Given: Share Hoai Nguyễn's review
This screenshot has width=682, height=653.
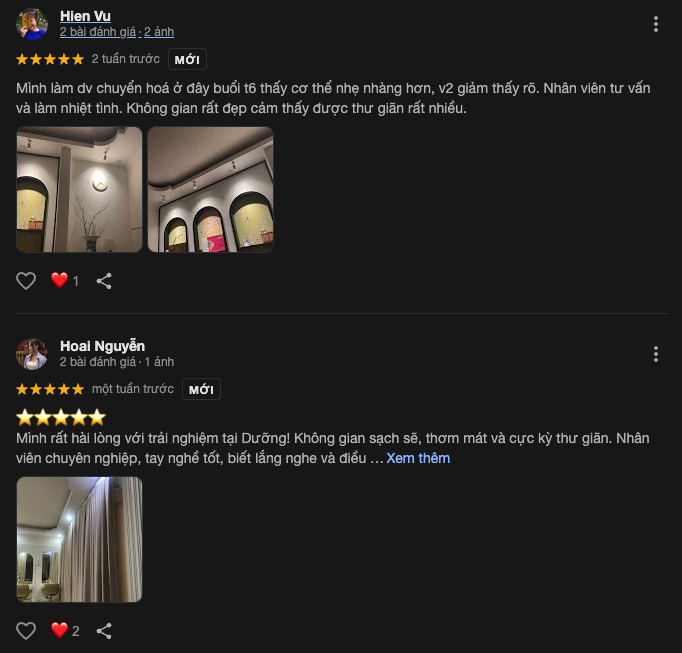Looking at the screenshot, I should pyautogui.click(x=104, y=630).
